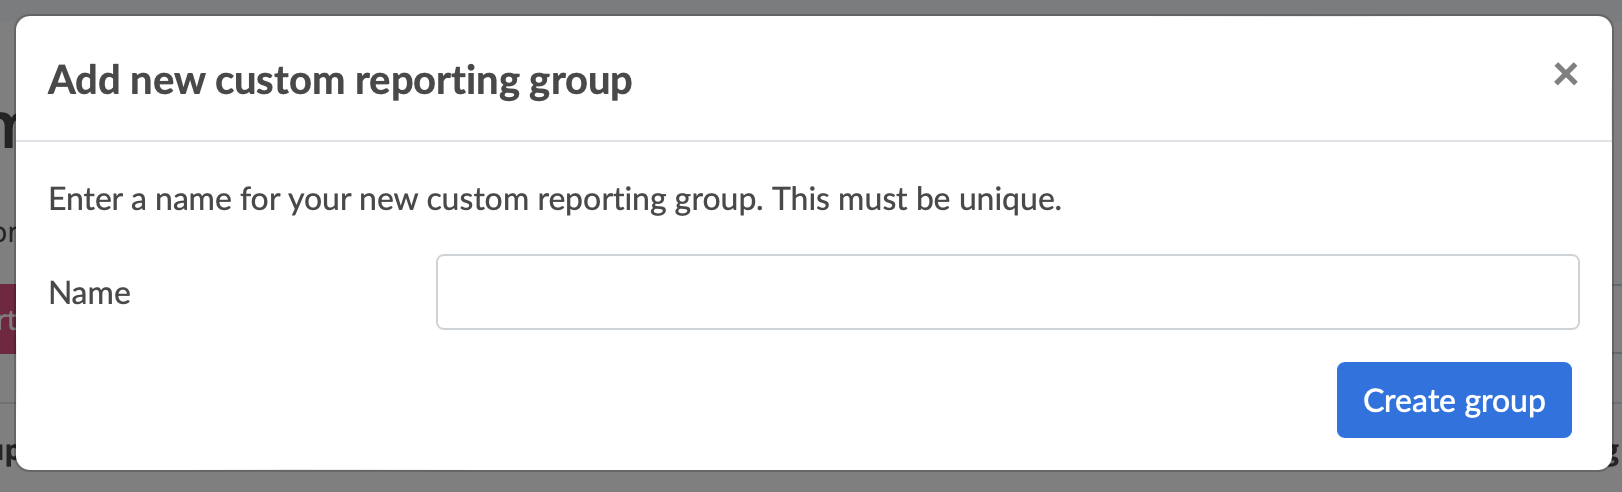The width and height of the screenshot is (1622, 492).
Task: Click the X icon in dialog header
Action: [x=1565, y=74]
